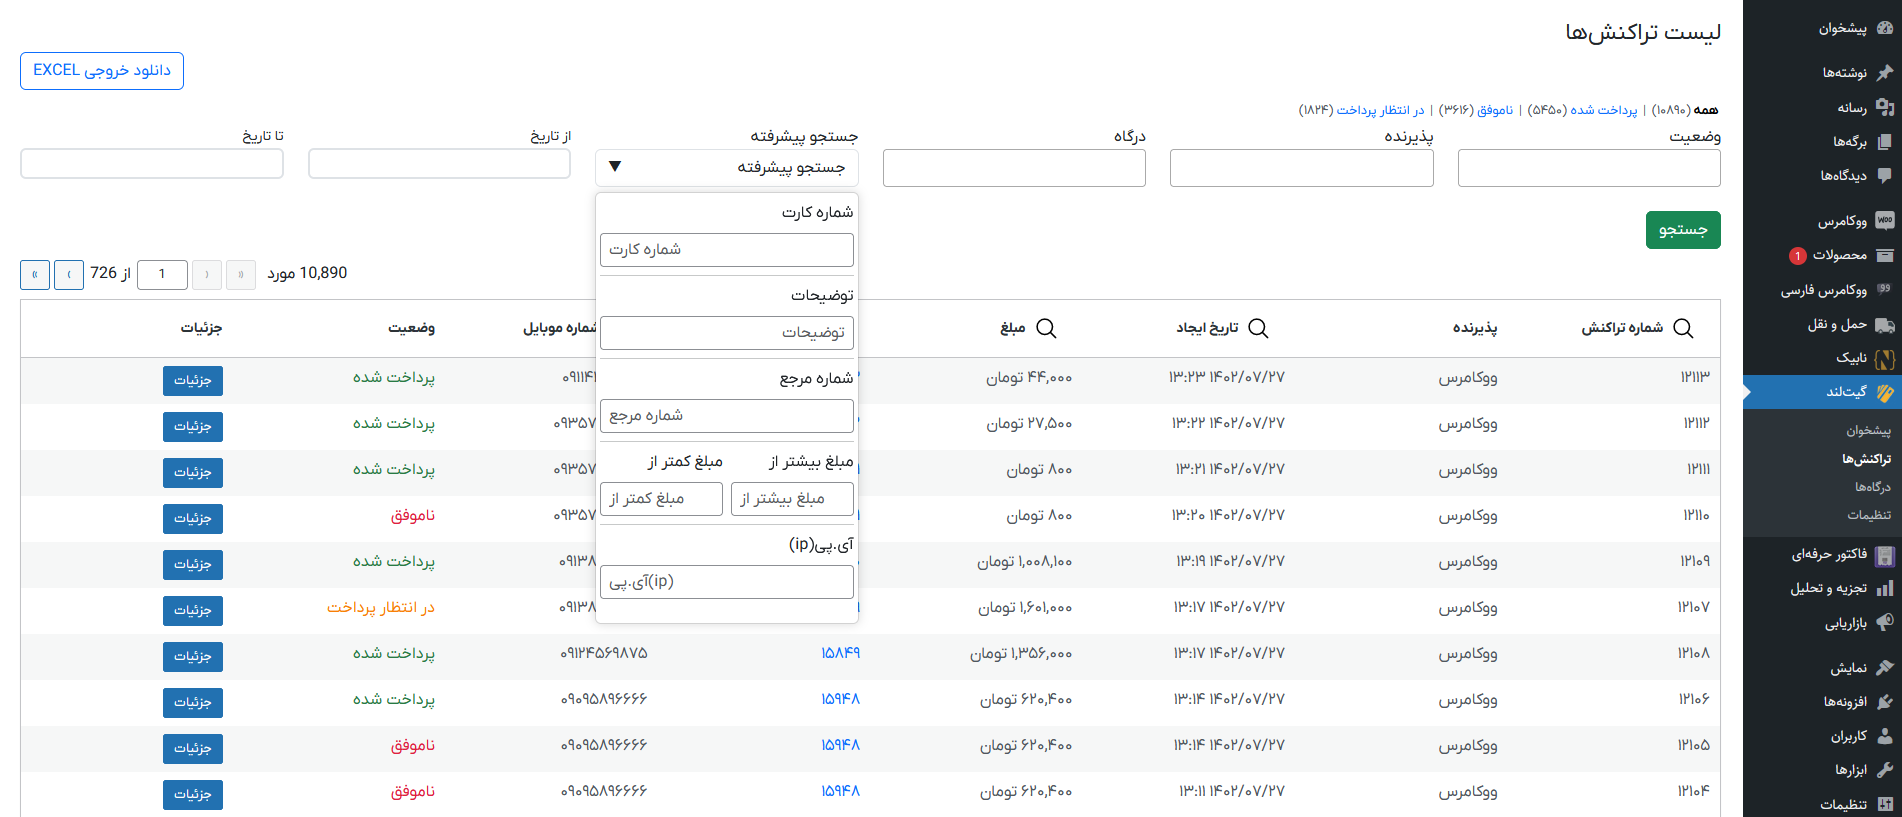Click the ووکامرس فارسی icon
1902x817 pixels.
point(1884,289)
